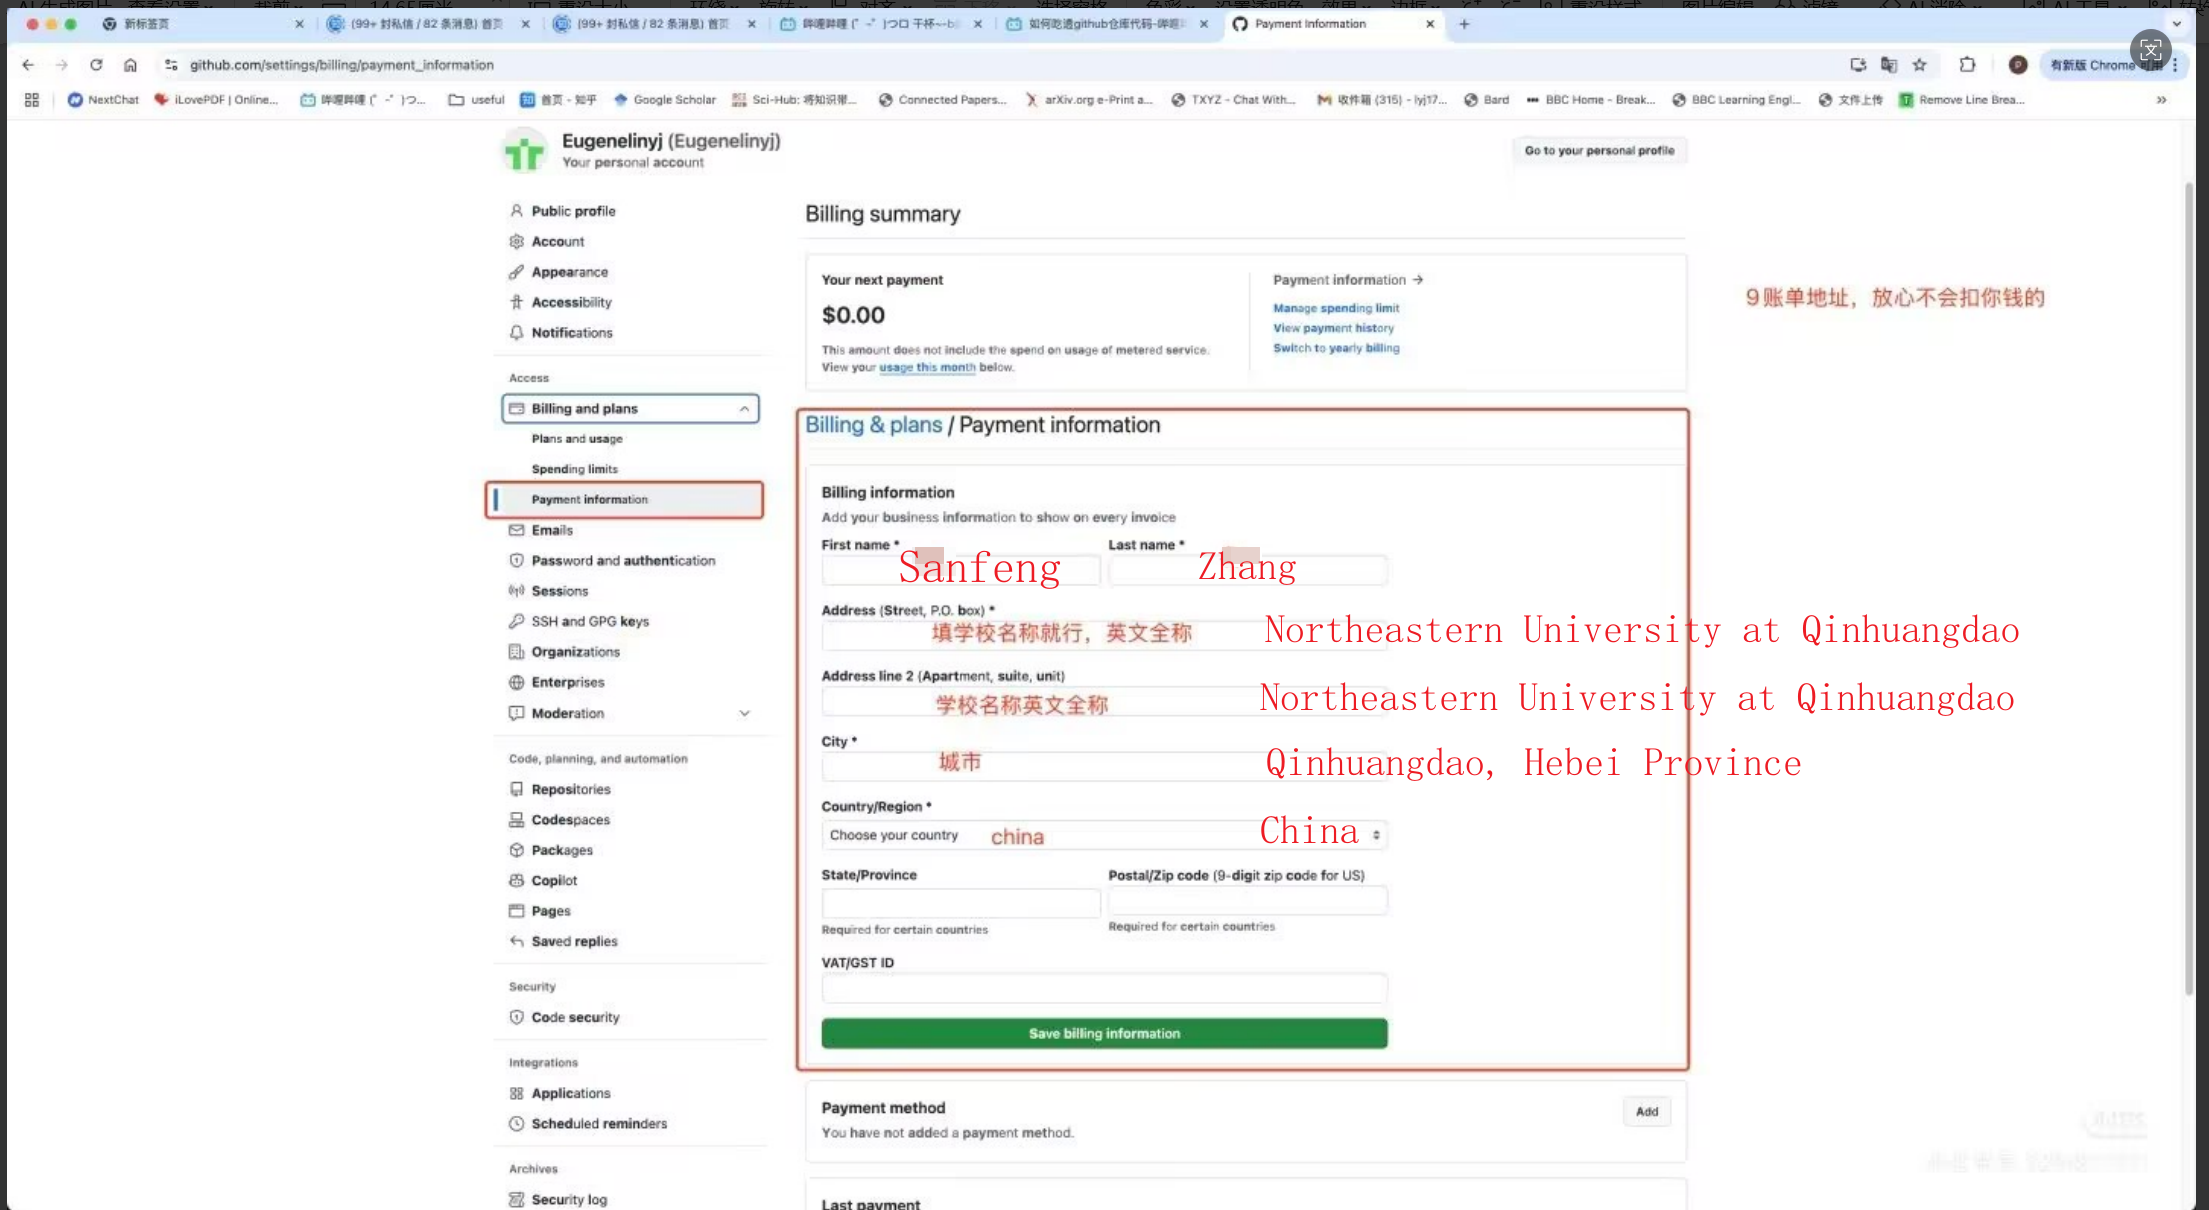Open Scheduled reminders clock icon

coord(516,1124)
